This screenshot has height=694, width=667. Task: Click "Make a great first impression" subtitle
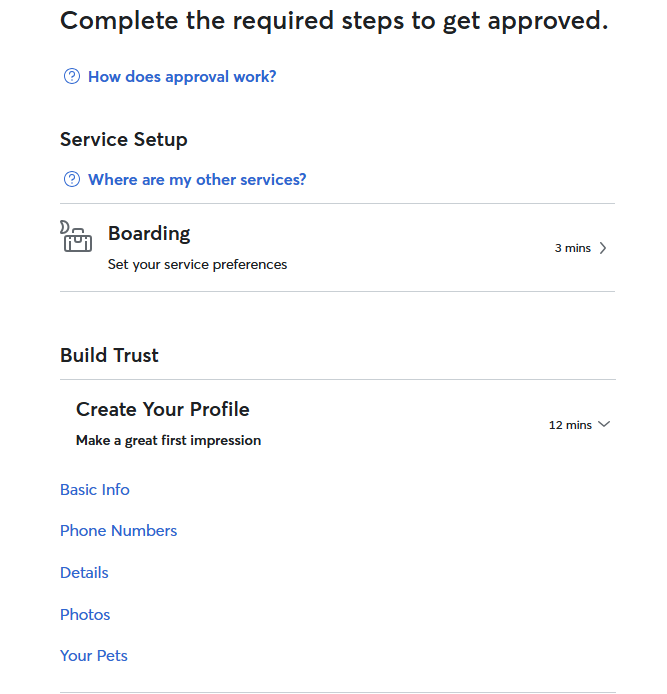click(x=168, y=440)
